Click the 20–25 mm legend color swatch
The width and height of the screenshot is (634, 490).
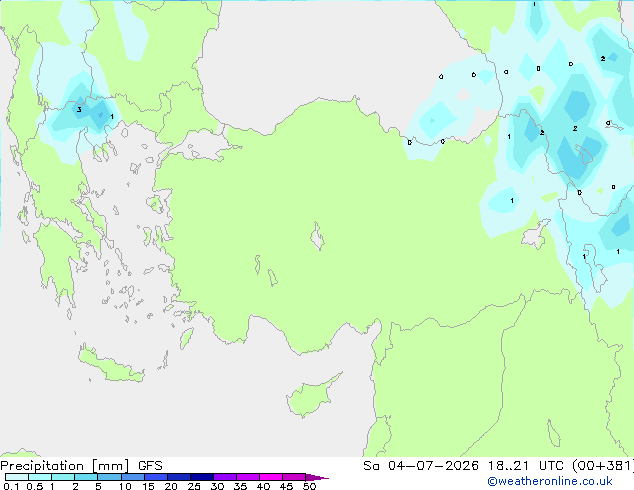point(179,477)
